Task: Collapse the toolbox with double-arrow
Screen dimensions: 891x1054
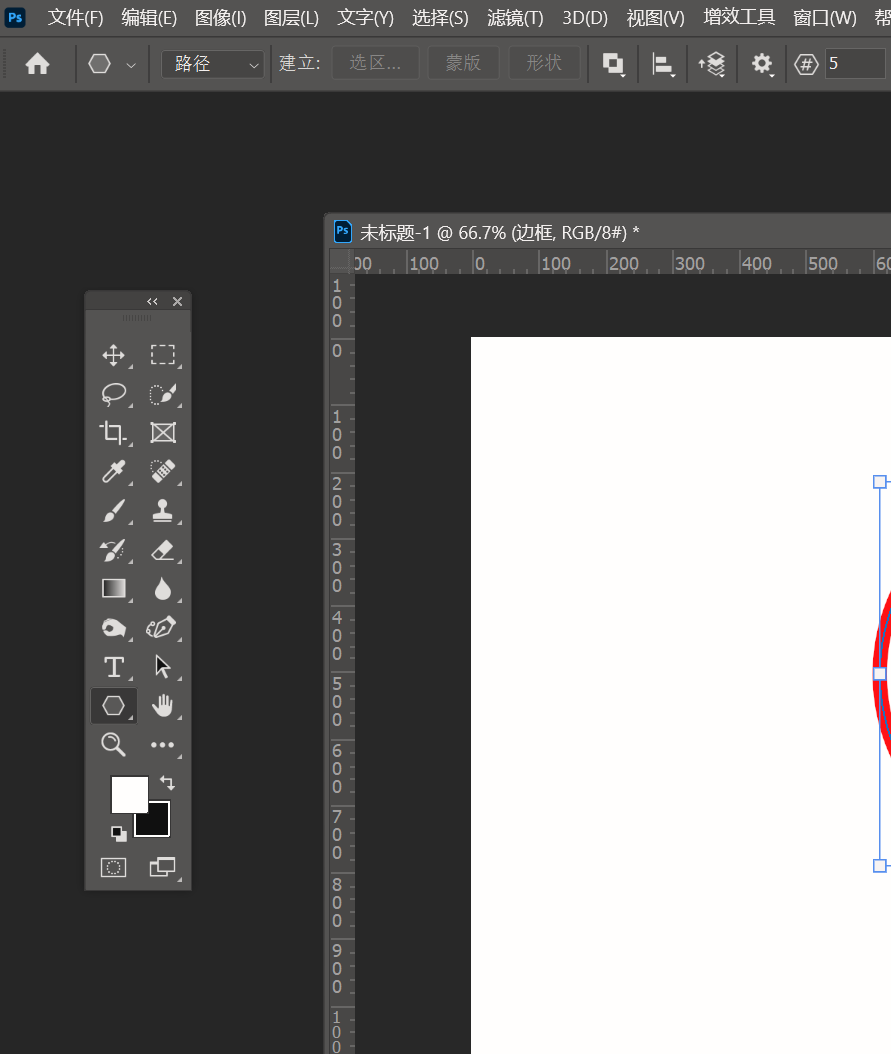Action: [153, 302]
